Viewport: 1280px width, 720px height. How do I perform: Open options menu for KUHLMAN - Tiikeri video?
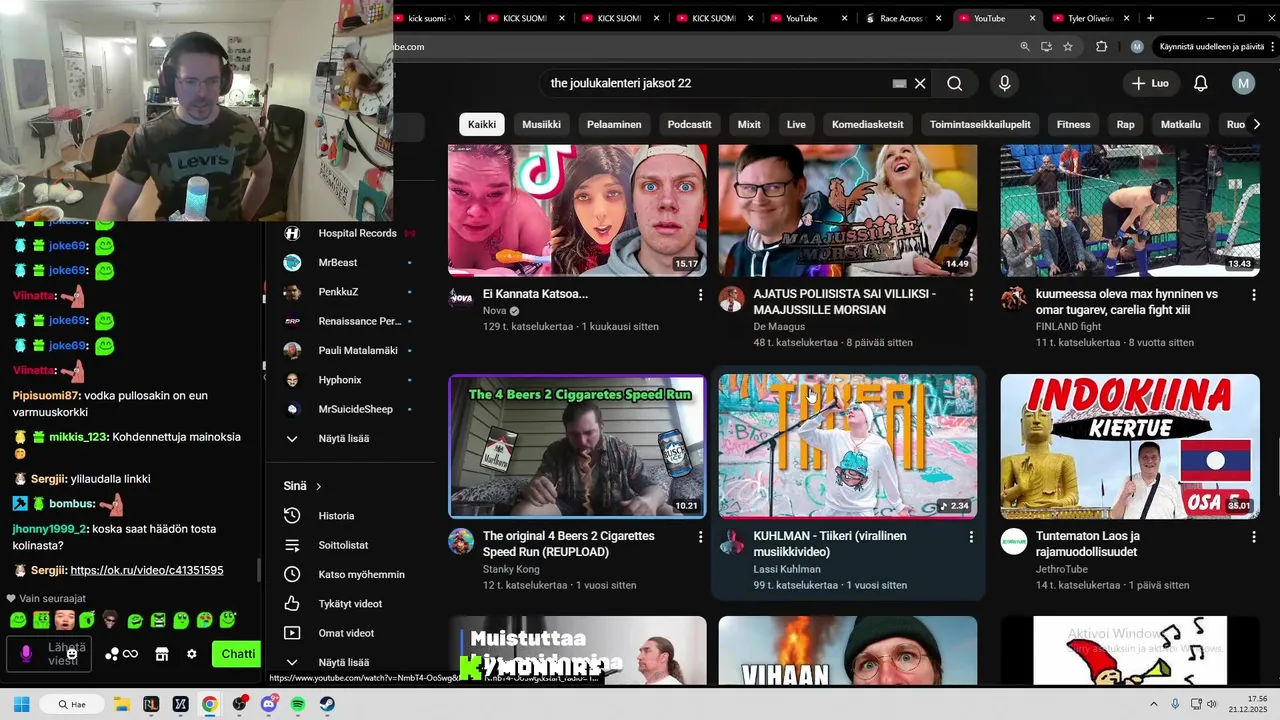[971, 537]
